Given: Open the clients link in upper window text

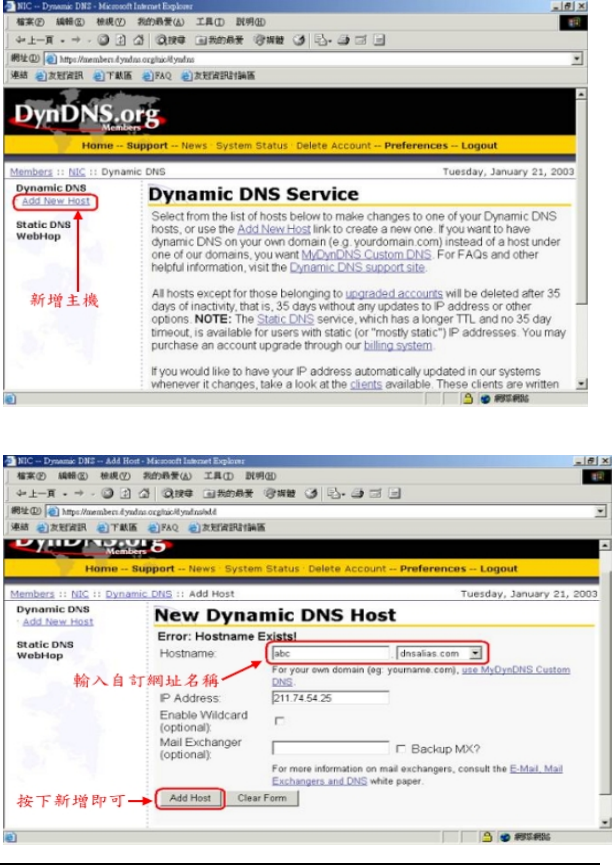Looking at the screenshot, I should 366,385.
